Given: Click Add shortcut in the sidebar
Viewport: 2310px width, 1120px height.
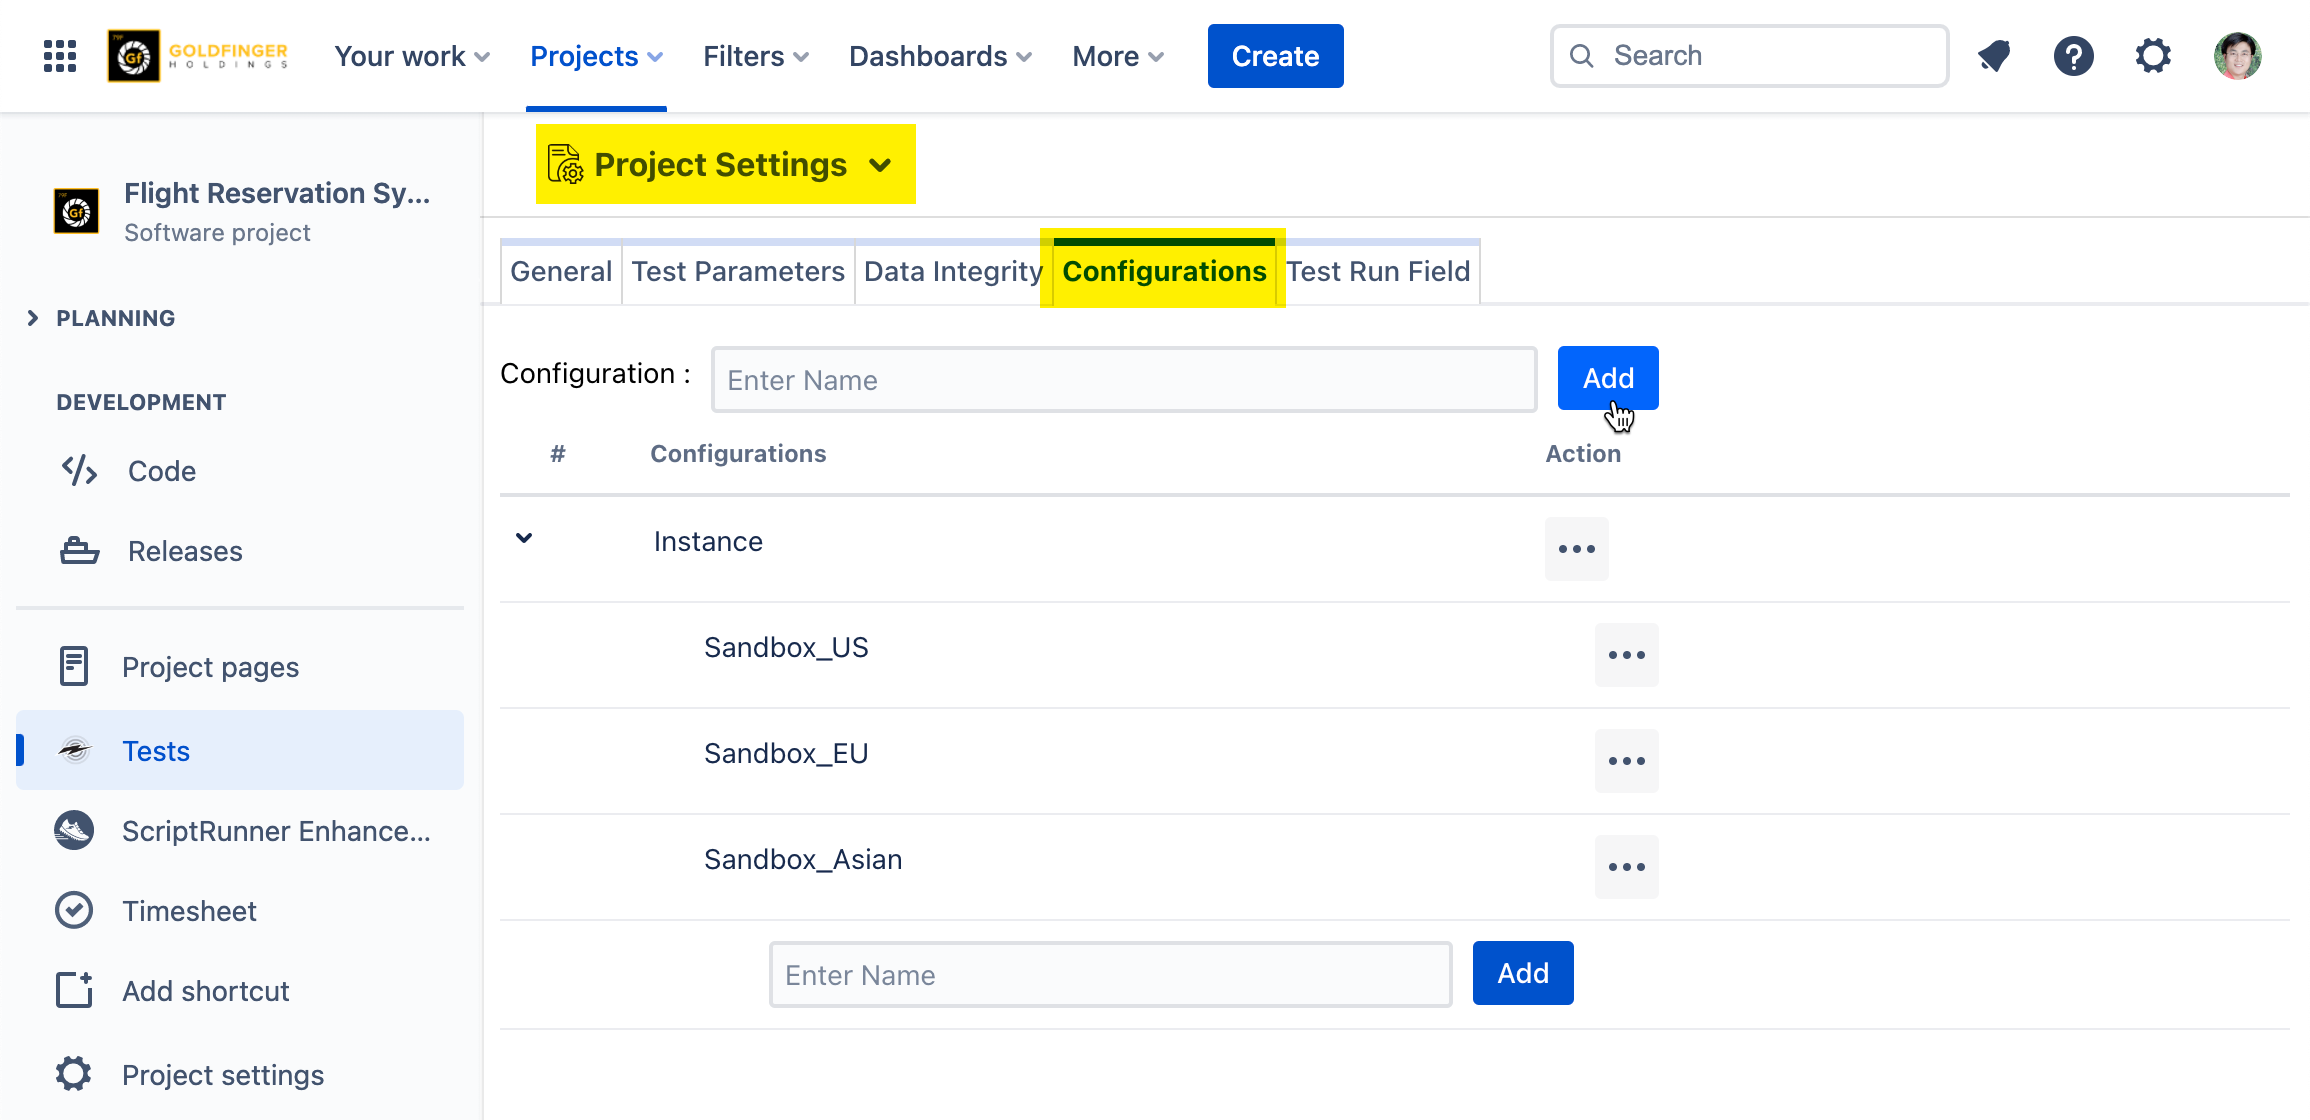Looking at the screenshot, I should (x=205, y=991).
